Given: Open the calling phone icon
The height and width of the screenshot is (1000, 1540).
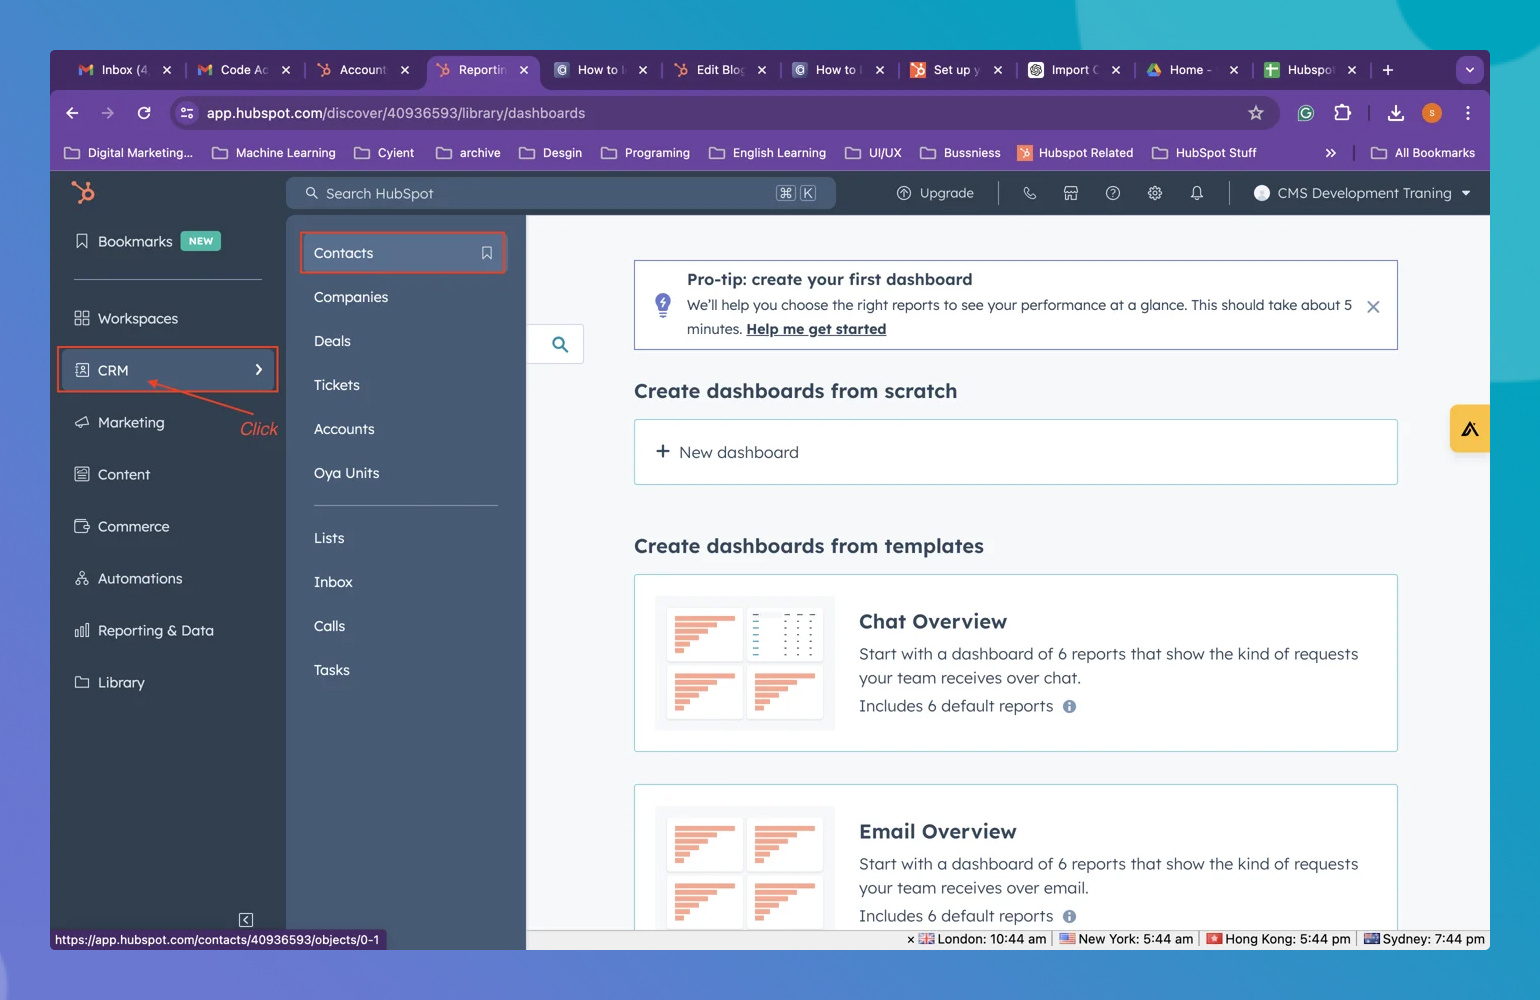Looking at the screenshot, I should tap(1029, 193).
